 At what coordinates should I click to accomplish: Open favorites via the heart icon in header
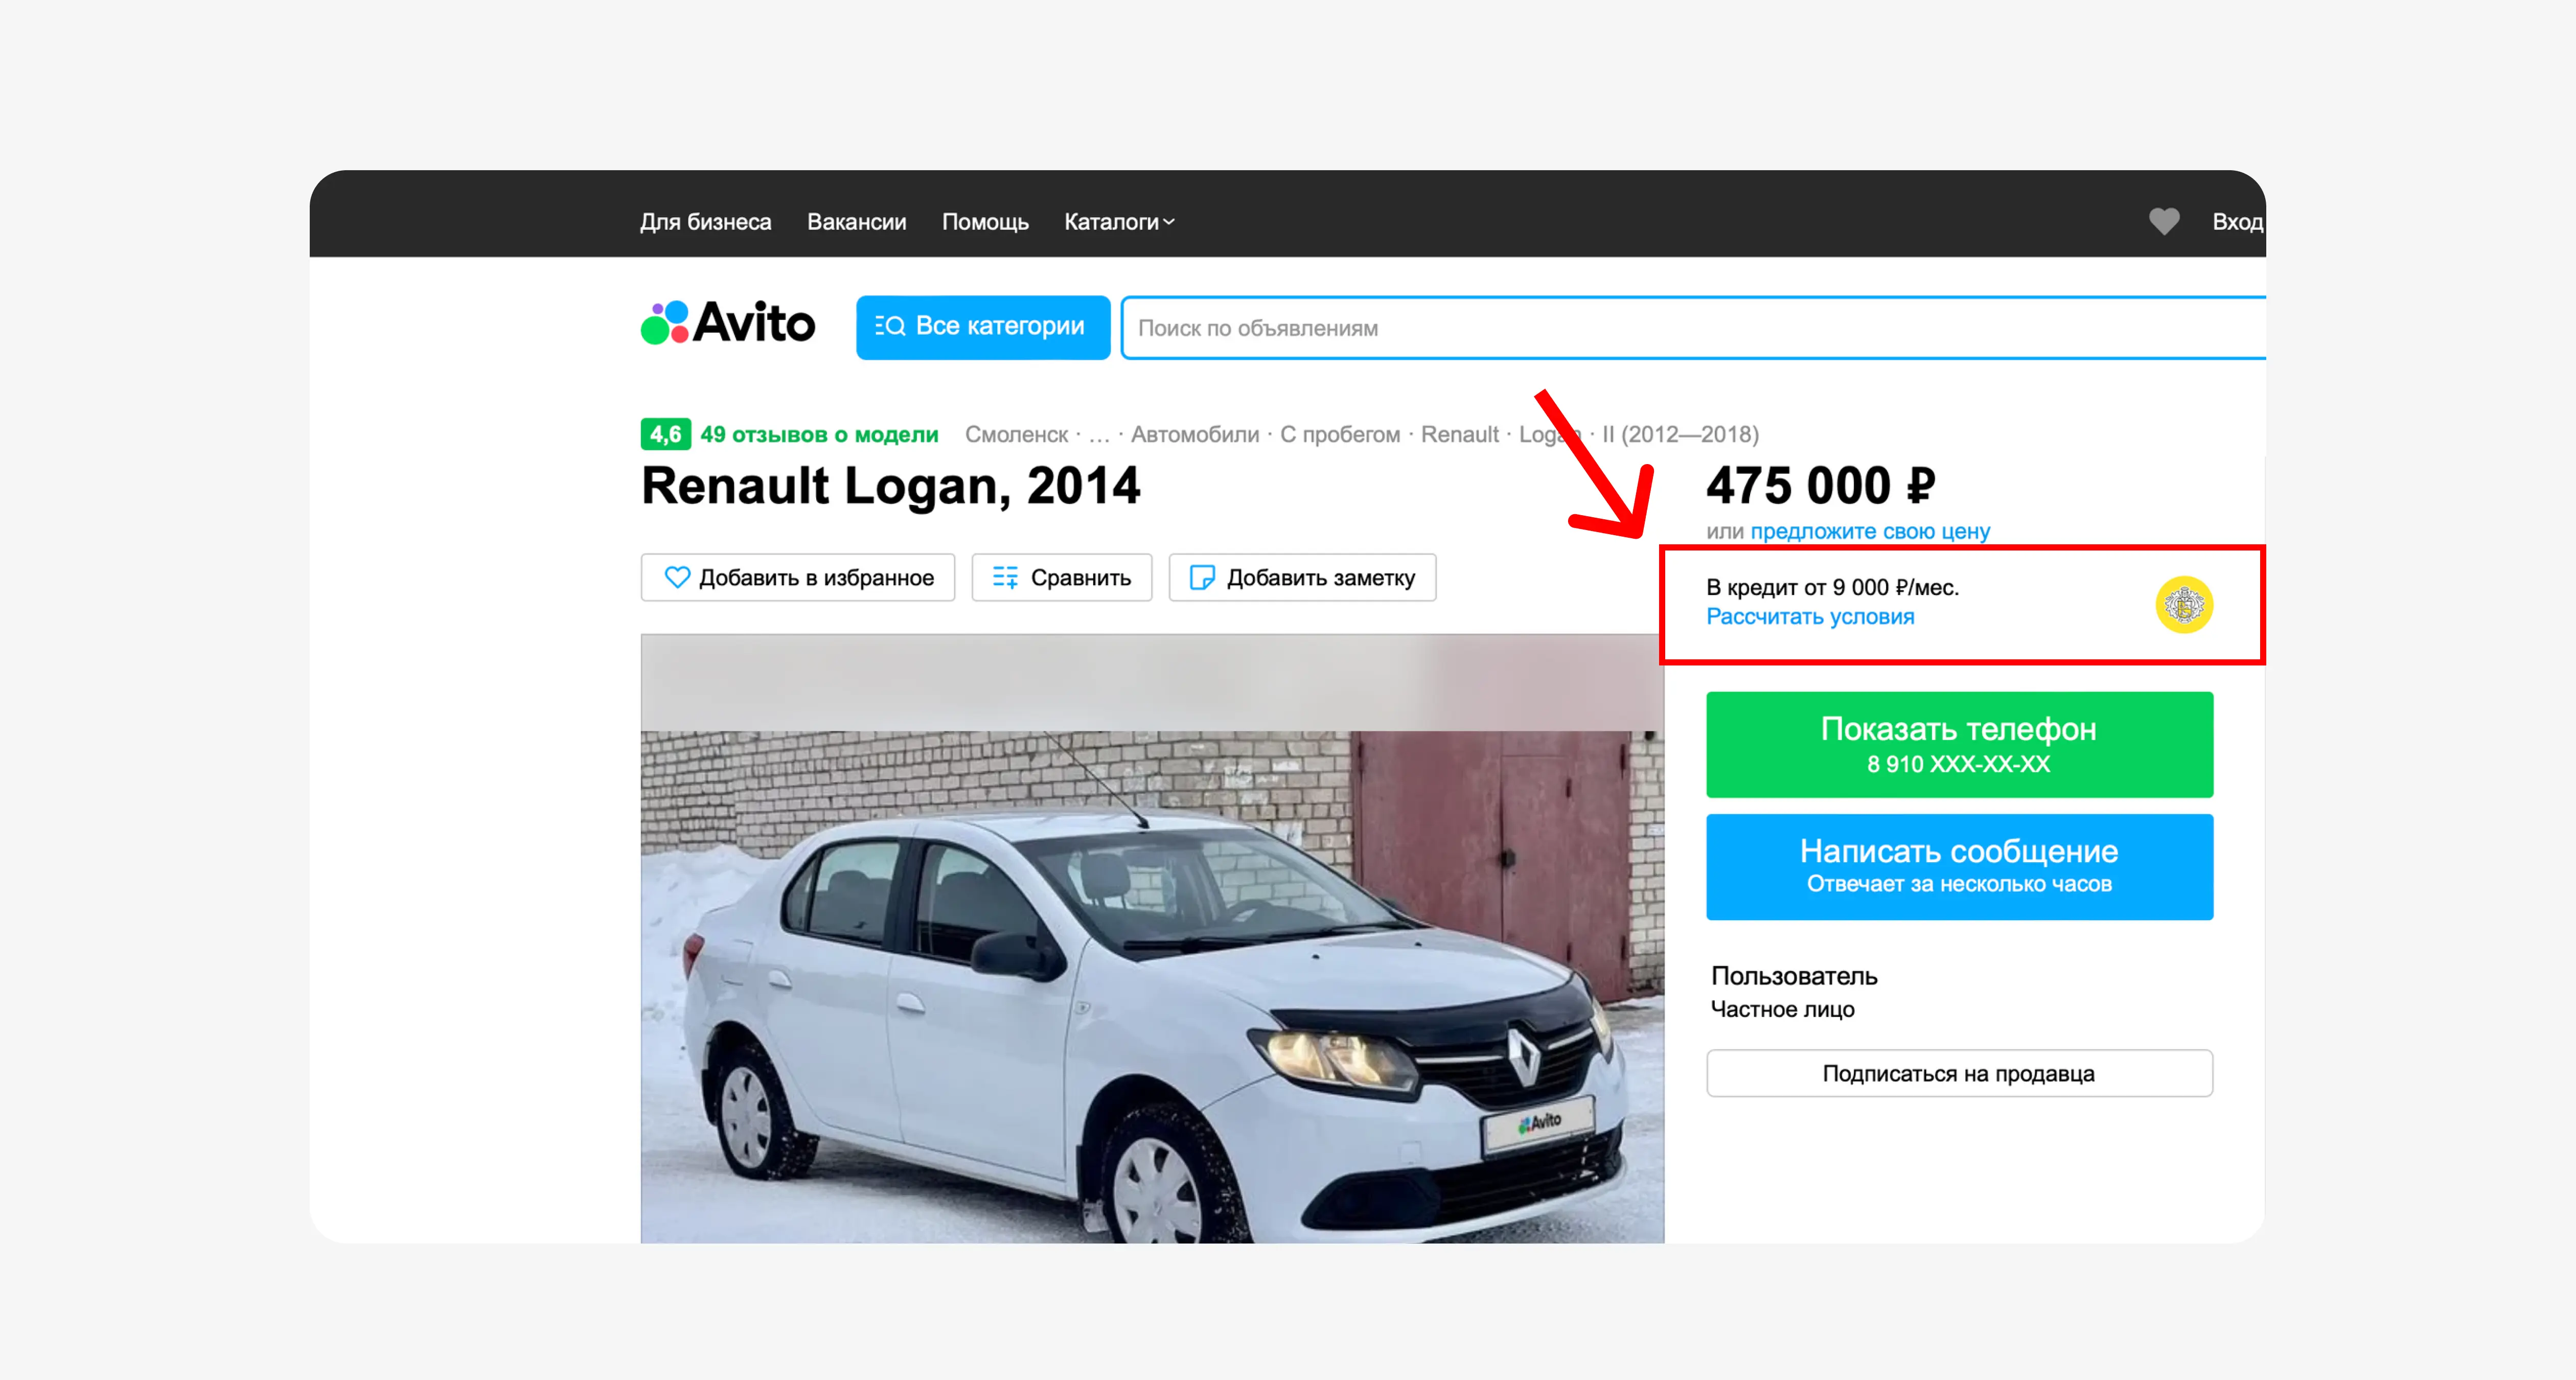pyautogui.click(x=2164, y=221)
